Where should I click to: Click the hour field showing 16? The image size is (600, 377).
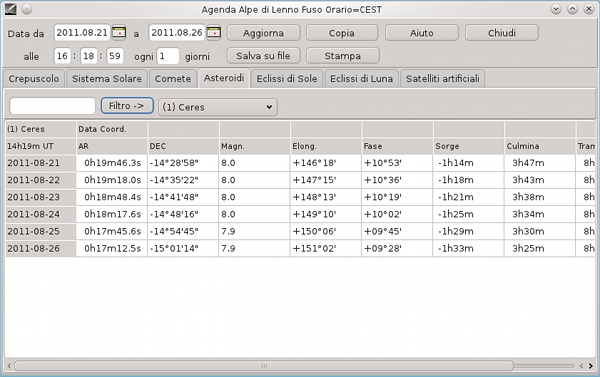62,56
